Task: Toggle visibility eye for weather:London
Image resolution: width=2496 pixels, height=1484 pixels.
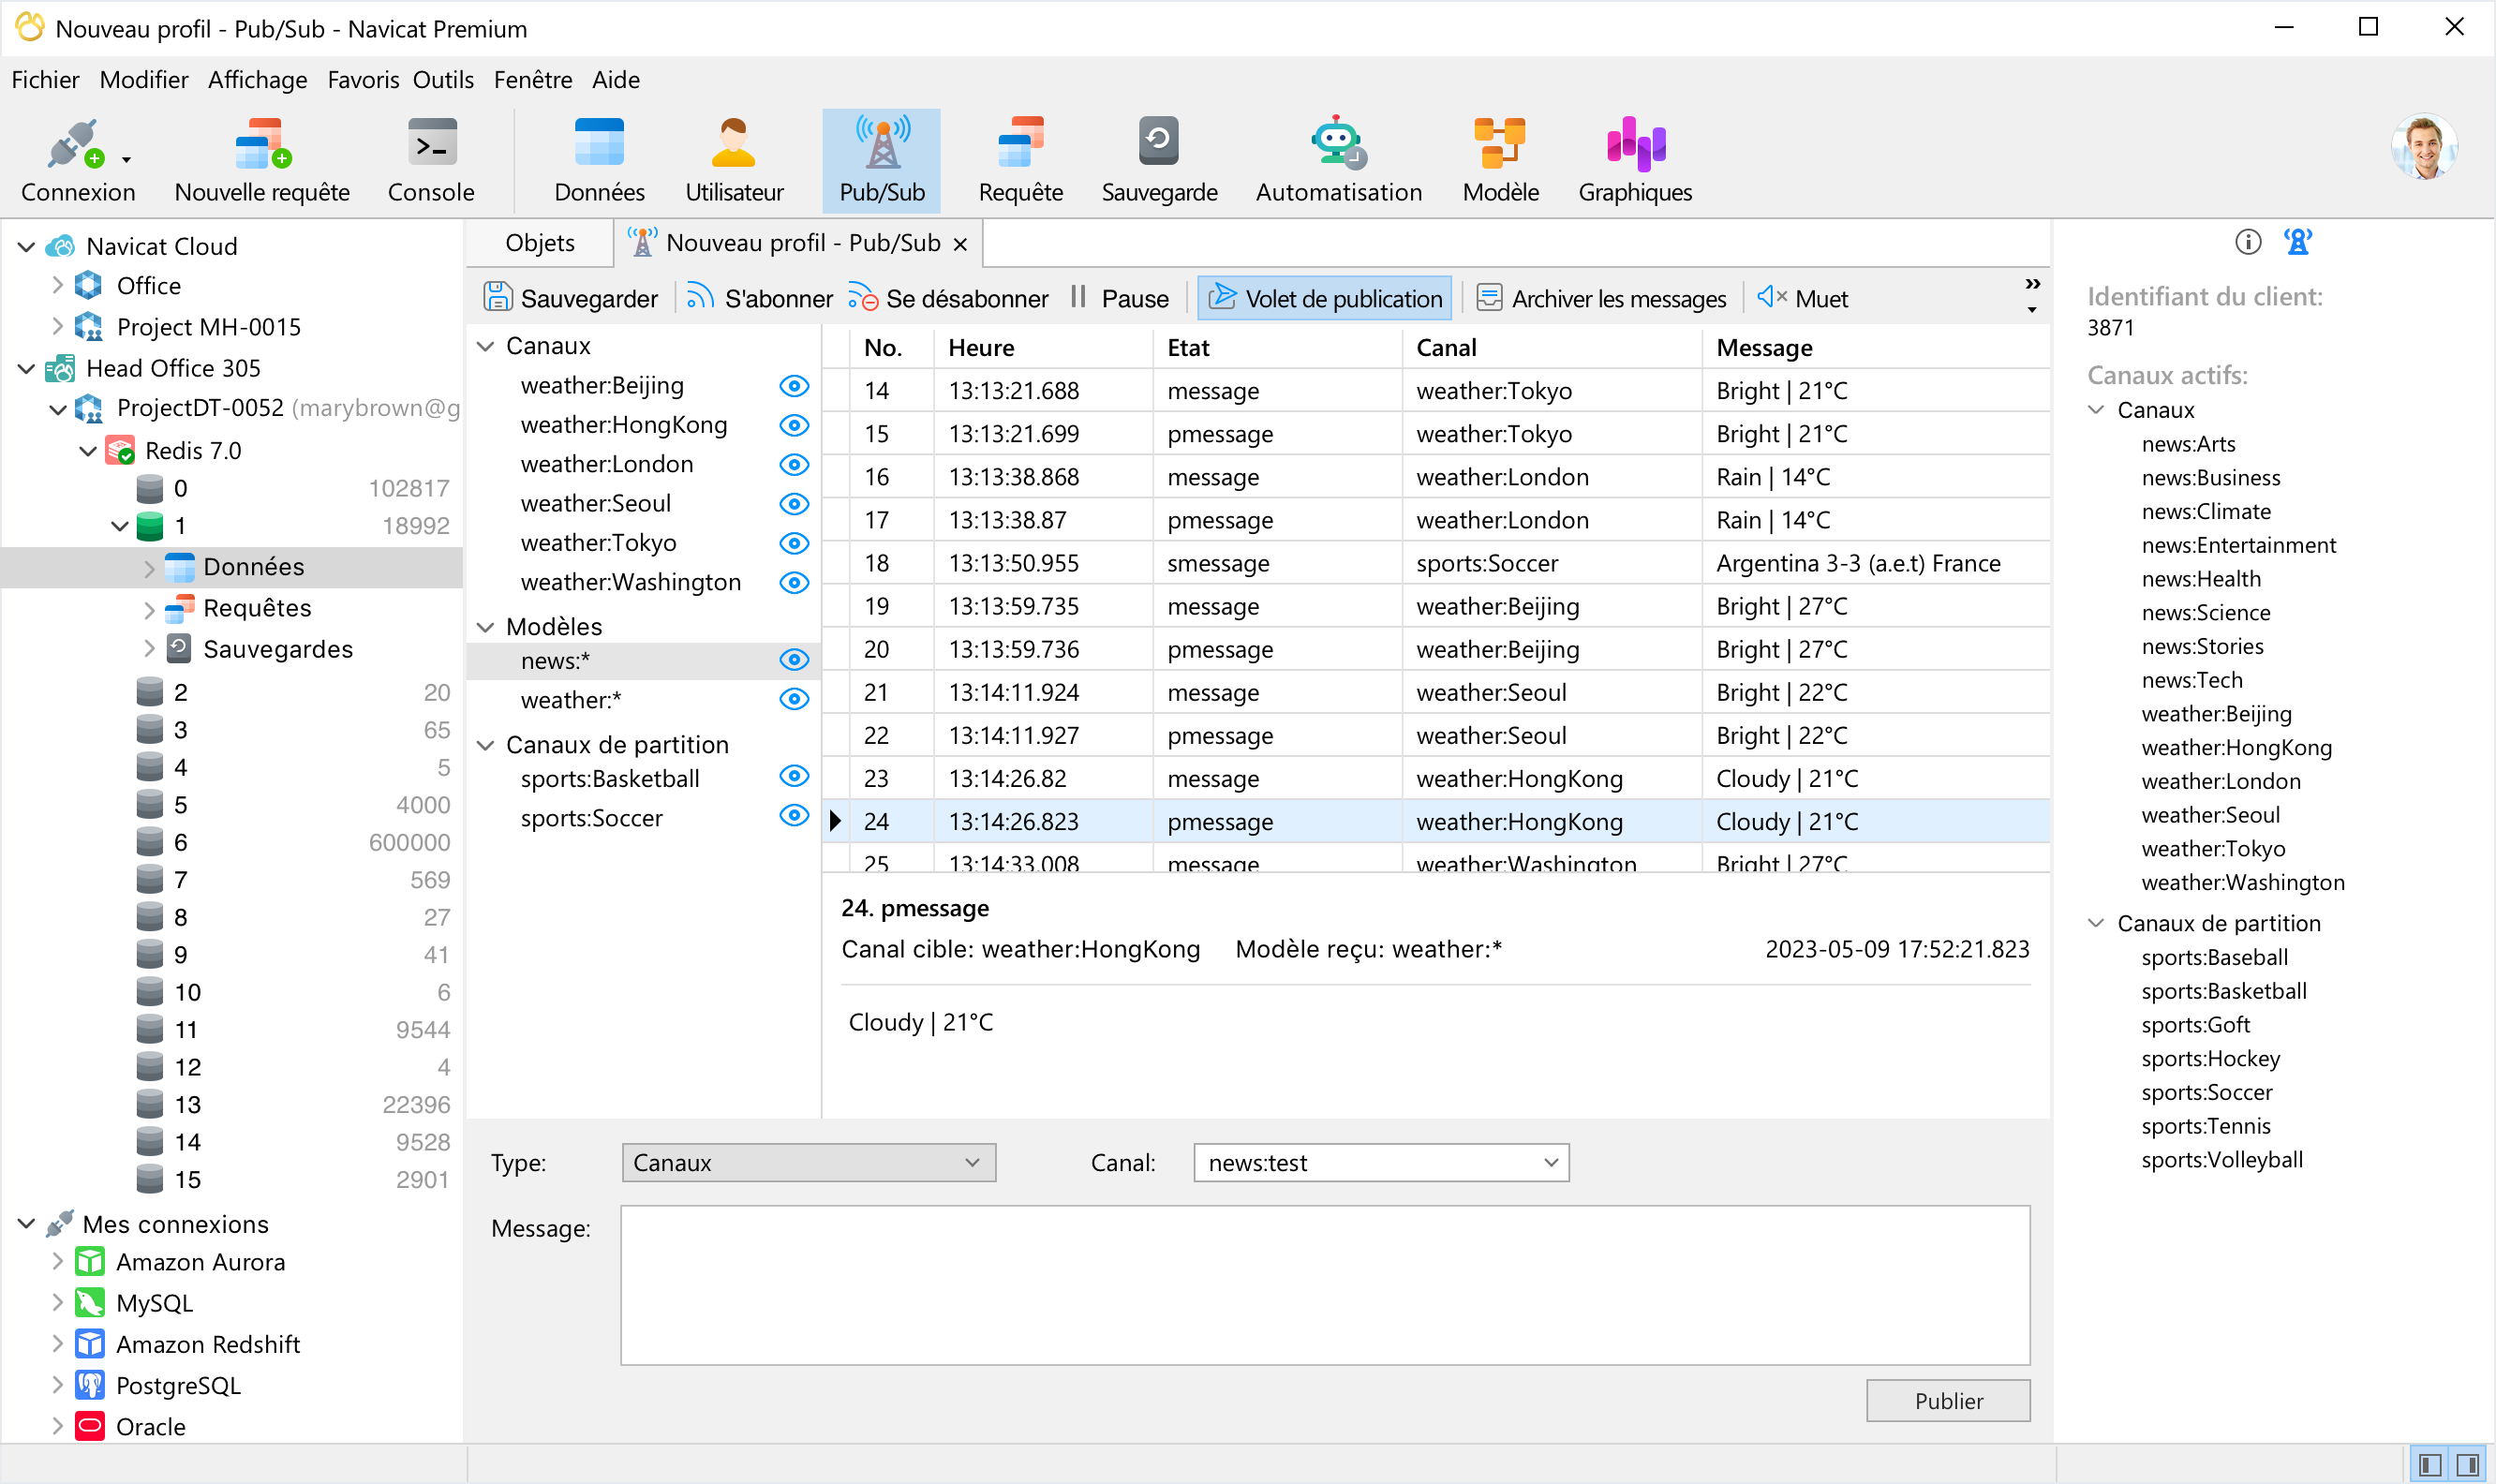Action: [794, 464]
